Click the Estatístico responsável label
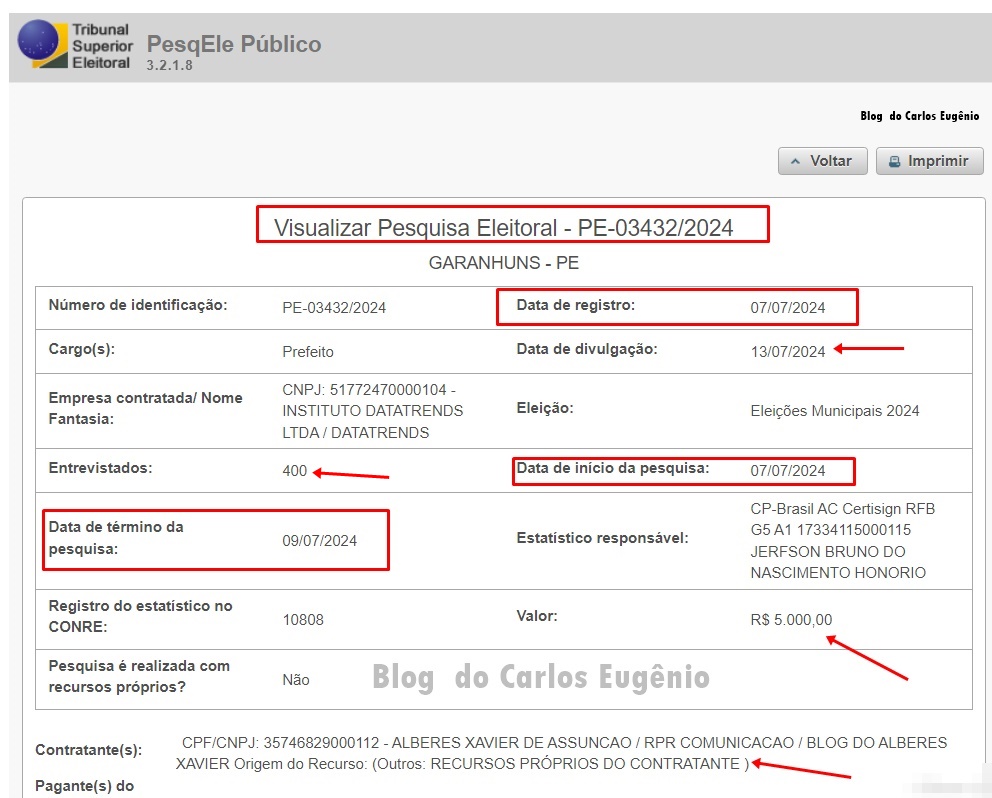Screen dimensions: 992x798 [x=602, y=538]
